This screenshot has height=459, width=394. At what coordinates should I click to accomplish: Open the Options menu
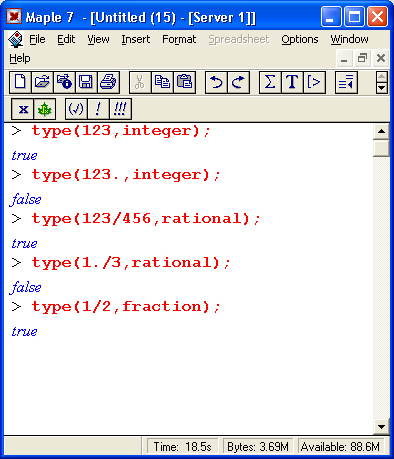tap(300, 39)
